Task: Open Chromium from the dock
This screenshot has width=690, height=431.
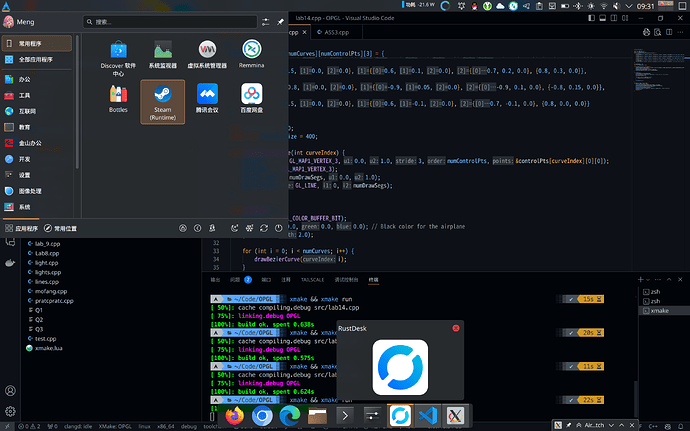Action: click(262, 416)
